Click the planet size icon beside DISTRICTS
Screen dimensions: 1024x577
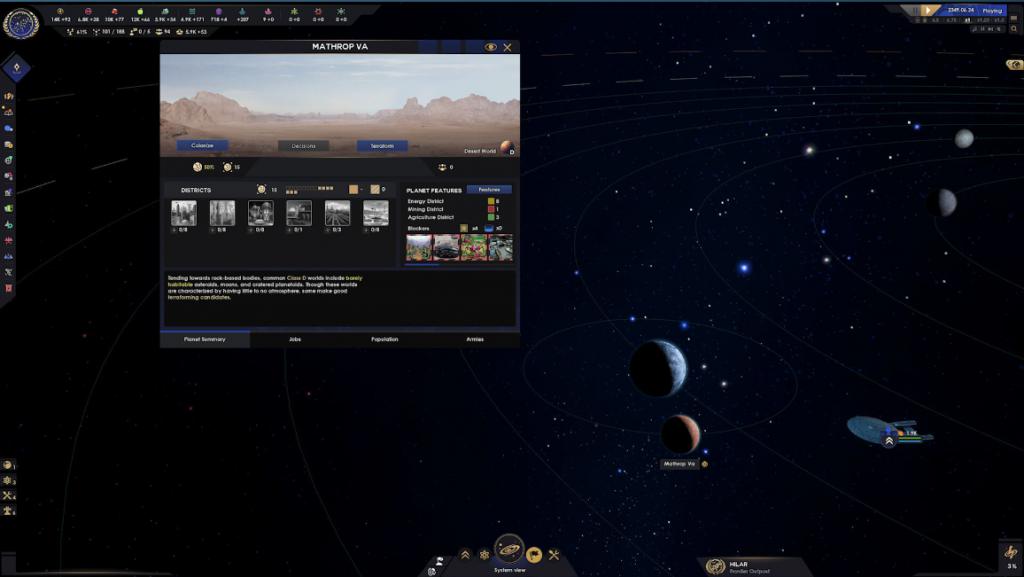[261, 189]
